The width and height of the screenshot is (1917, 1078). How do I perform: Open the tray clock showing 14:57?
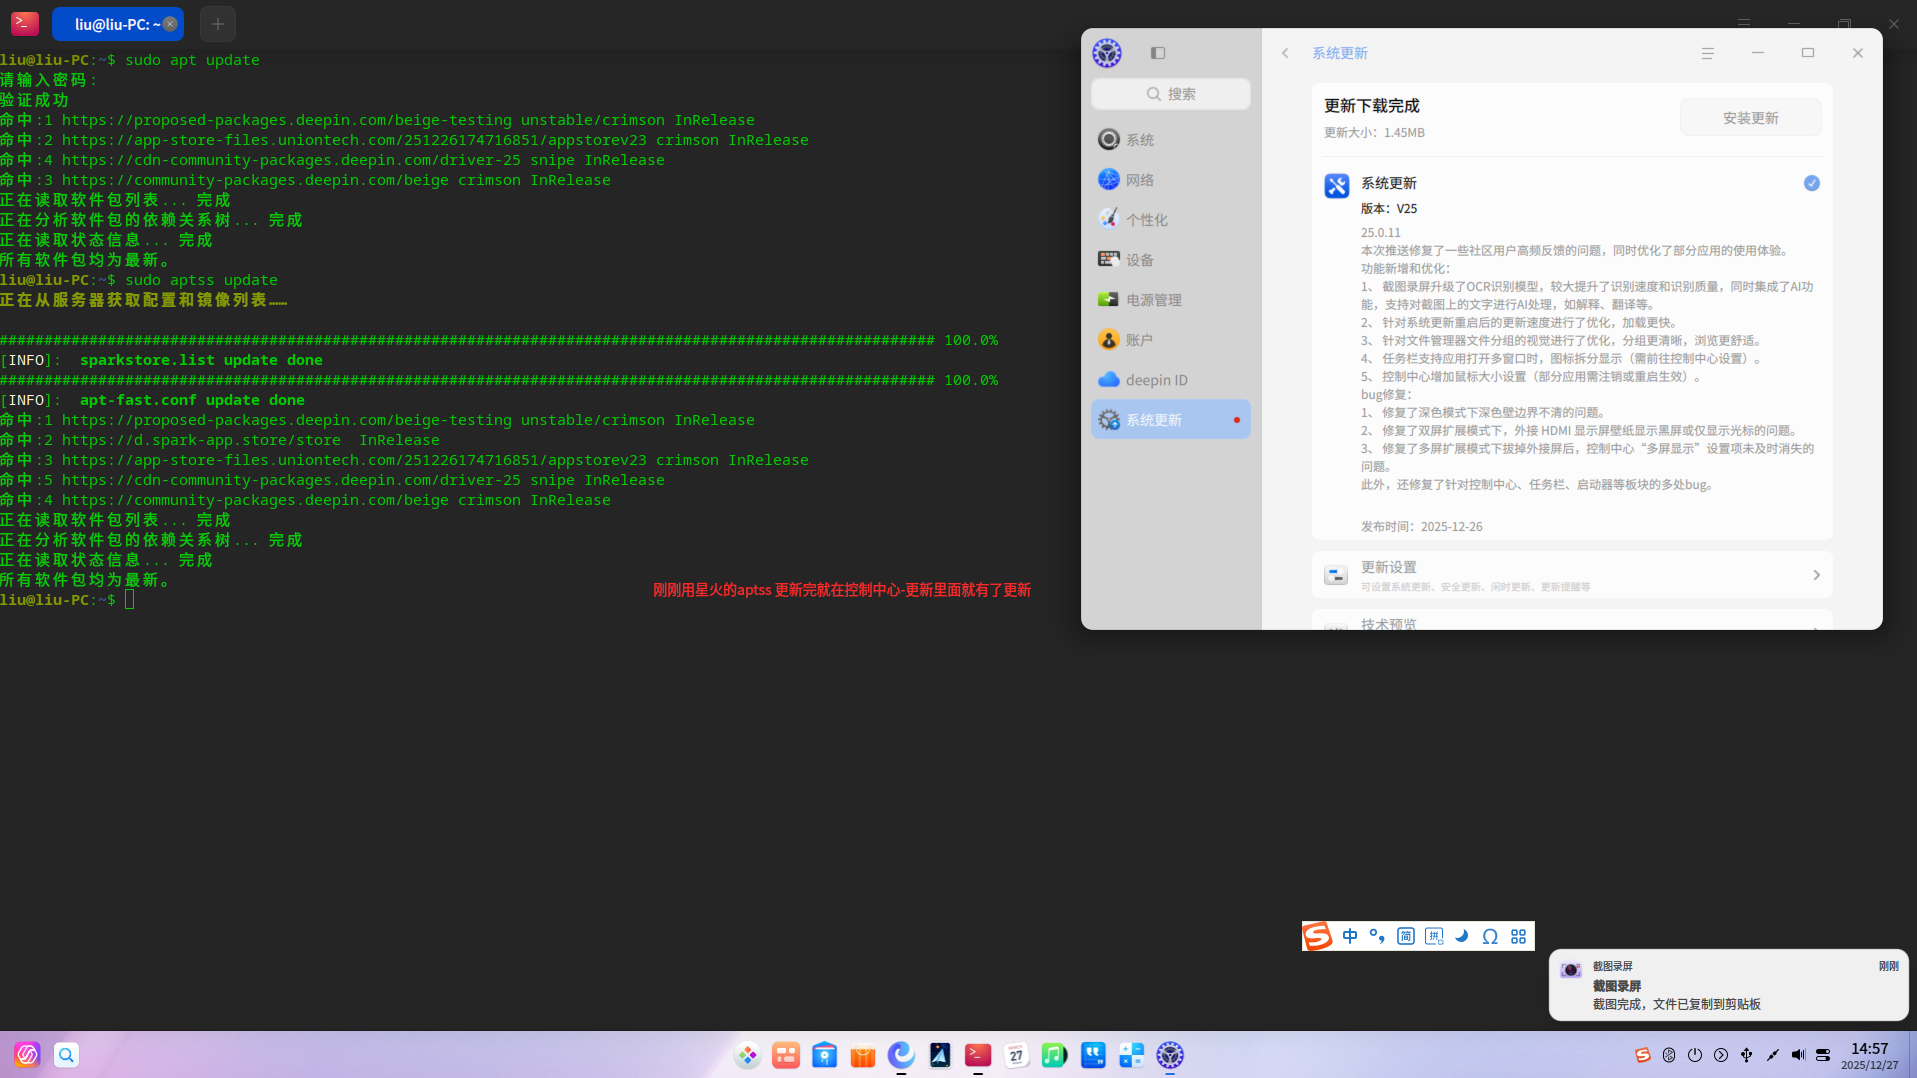coord(1869,1055)
